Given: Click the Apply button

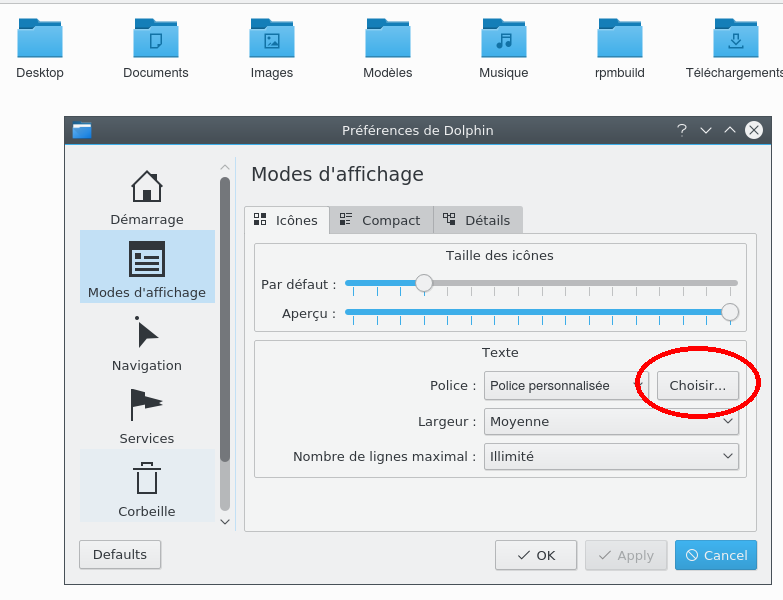Looking at the screenshot, I should coord(626,555).
